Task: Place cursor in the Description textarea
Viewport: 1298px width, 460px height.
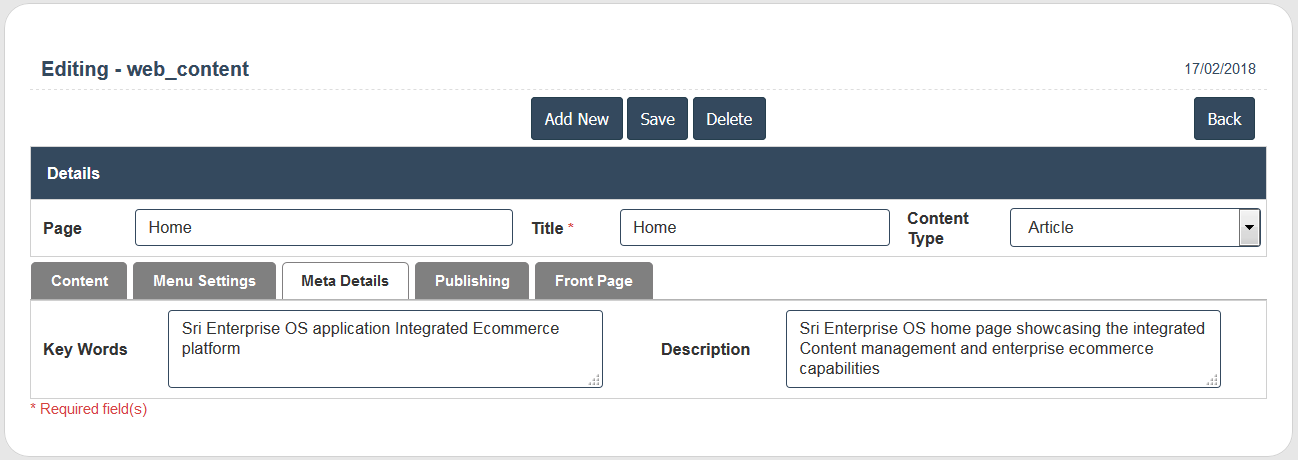Action: (1002, 349)
